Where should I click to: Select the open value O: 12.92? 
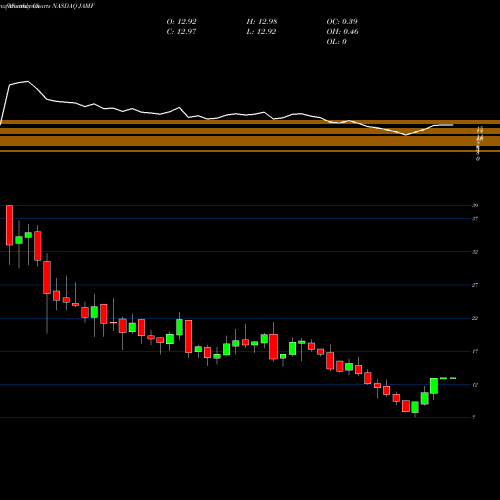[181, 22]
